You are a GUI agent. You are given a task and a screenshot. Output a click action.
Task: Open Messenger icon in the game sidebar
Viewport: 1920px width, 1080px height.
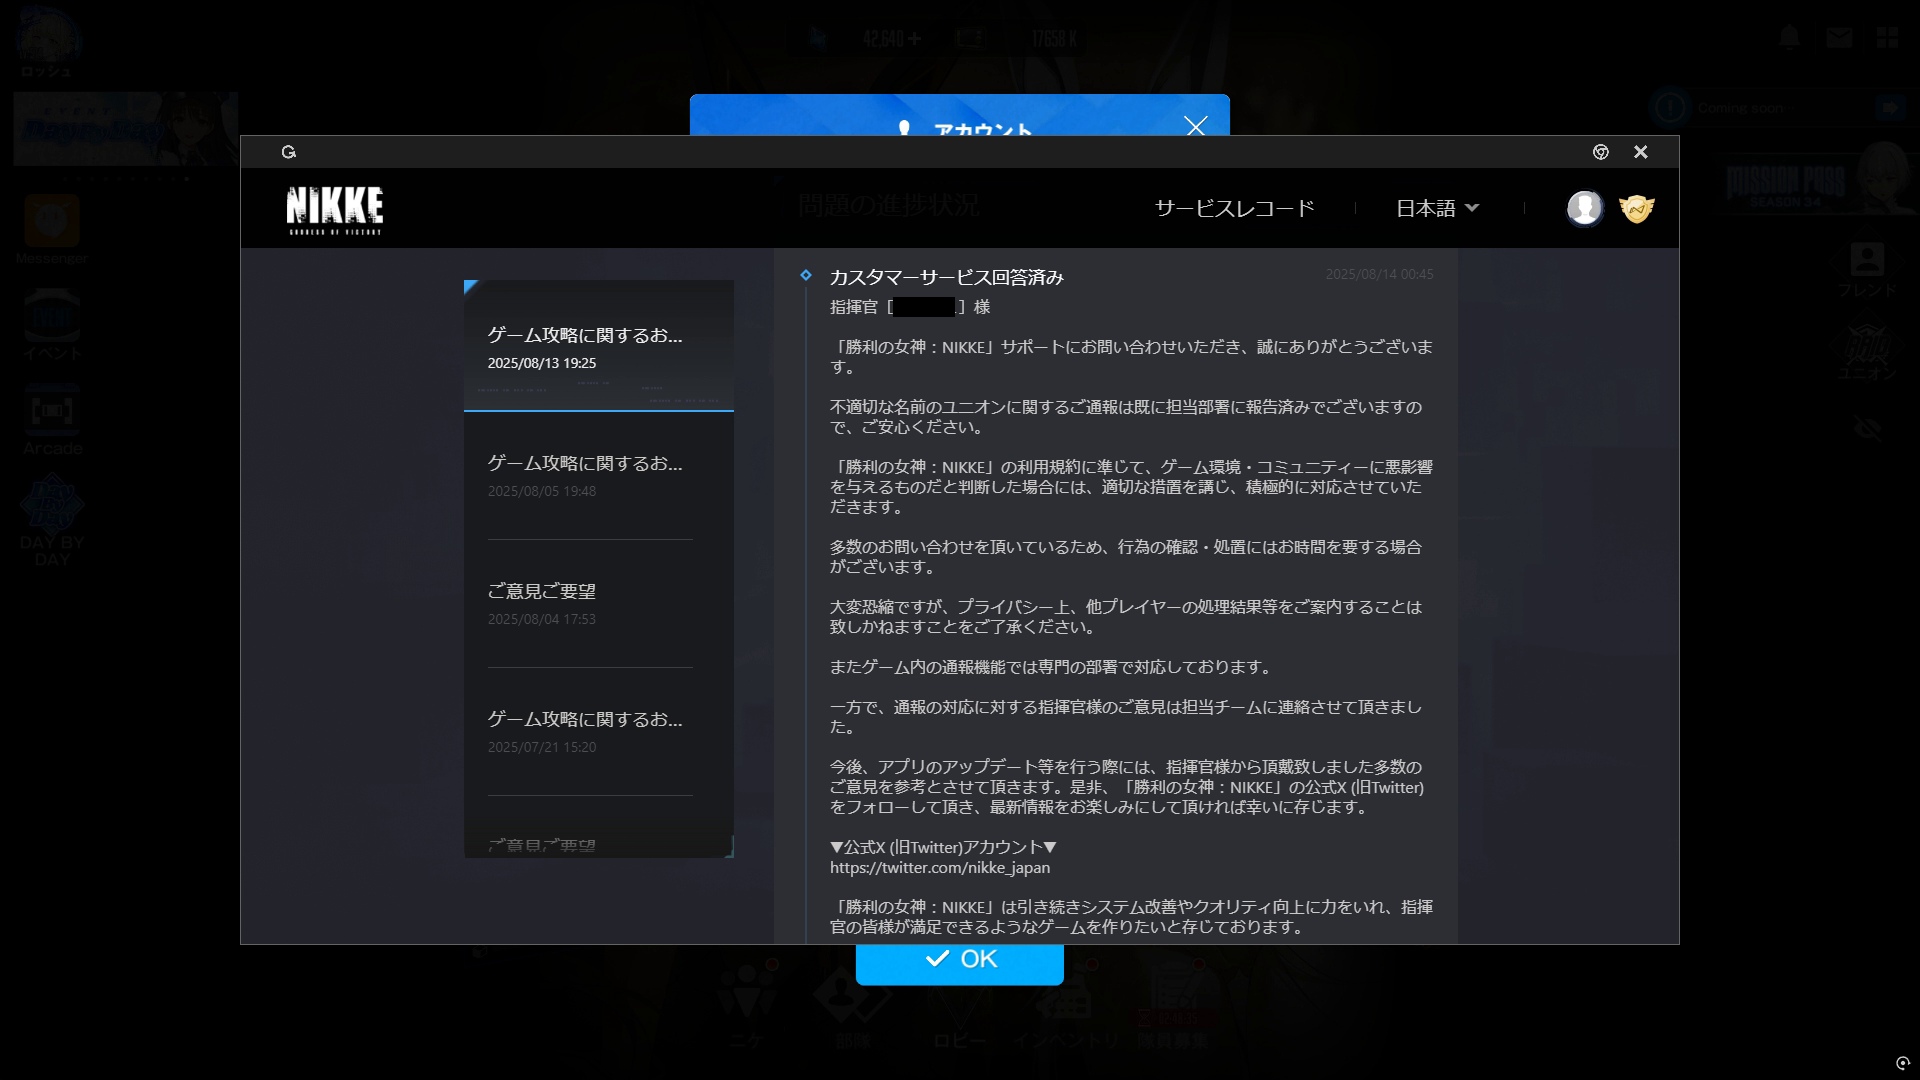[x=52, y=229]
